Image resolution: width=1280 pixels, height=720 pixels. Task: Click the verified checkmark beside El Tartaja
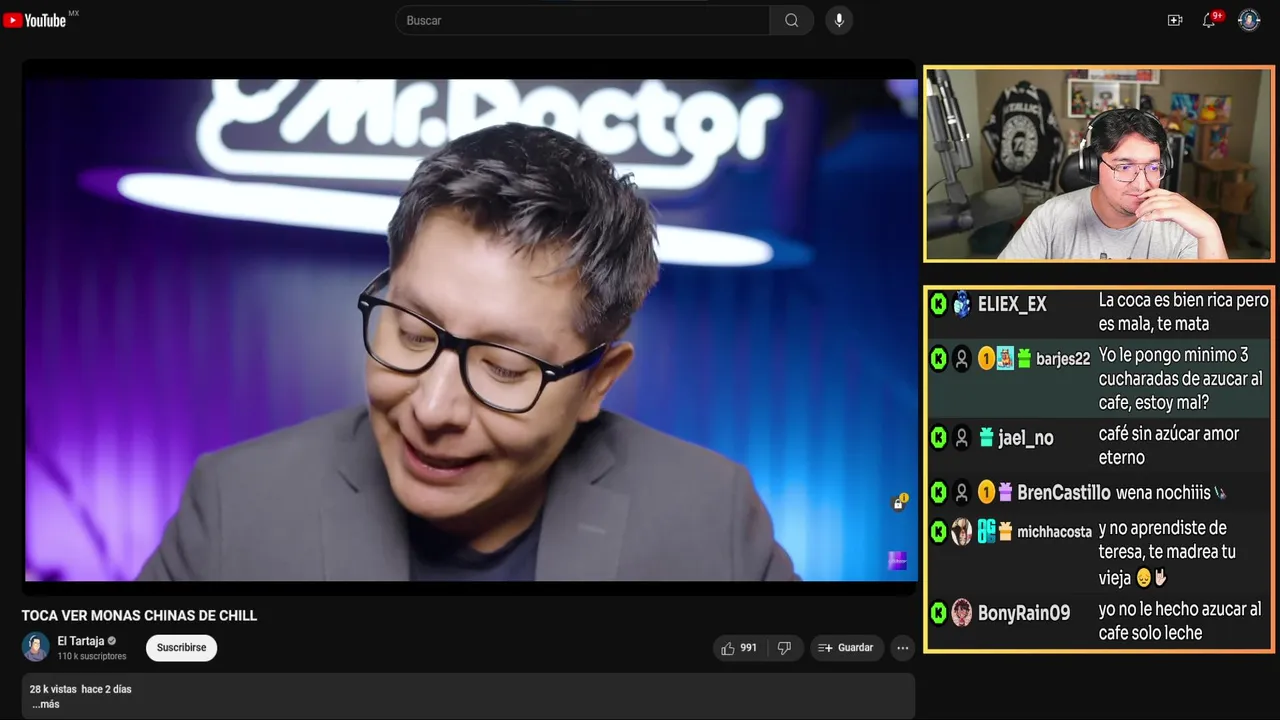click(112, 641)
